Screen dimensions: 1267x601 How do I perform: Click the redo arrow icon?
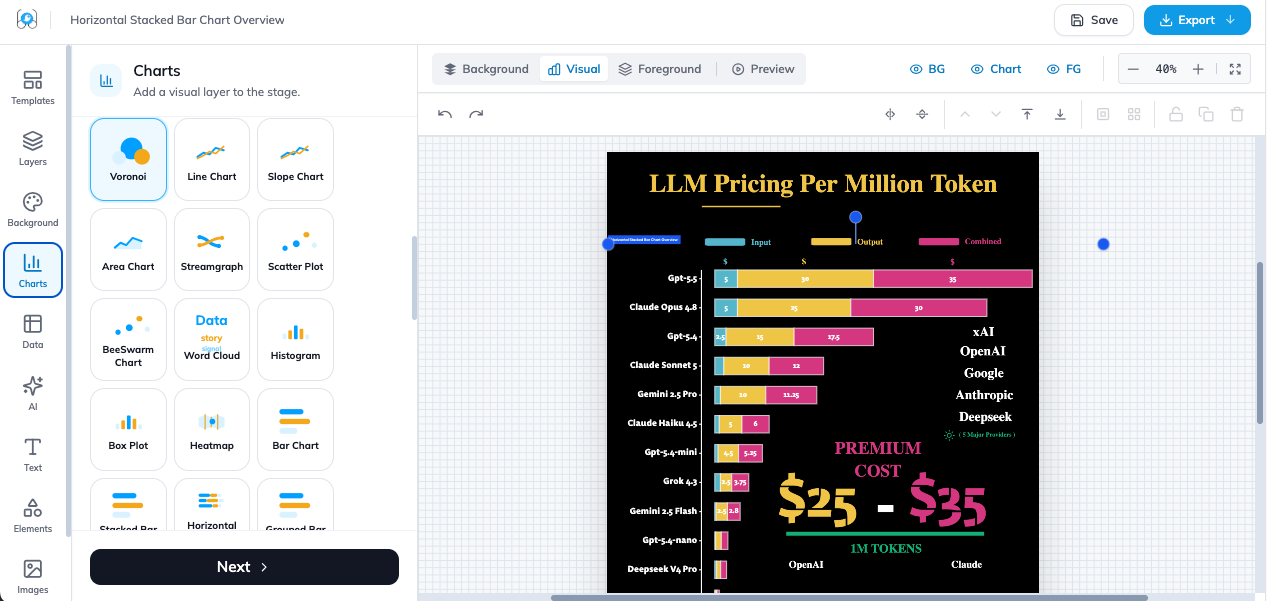[x=476, y=114]
